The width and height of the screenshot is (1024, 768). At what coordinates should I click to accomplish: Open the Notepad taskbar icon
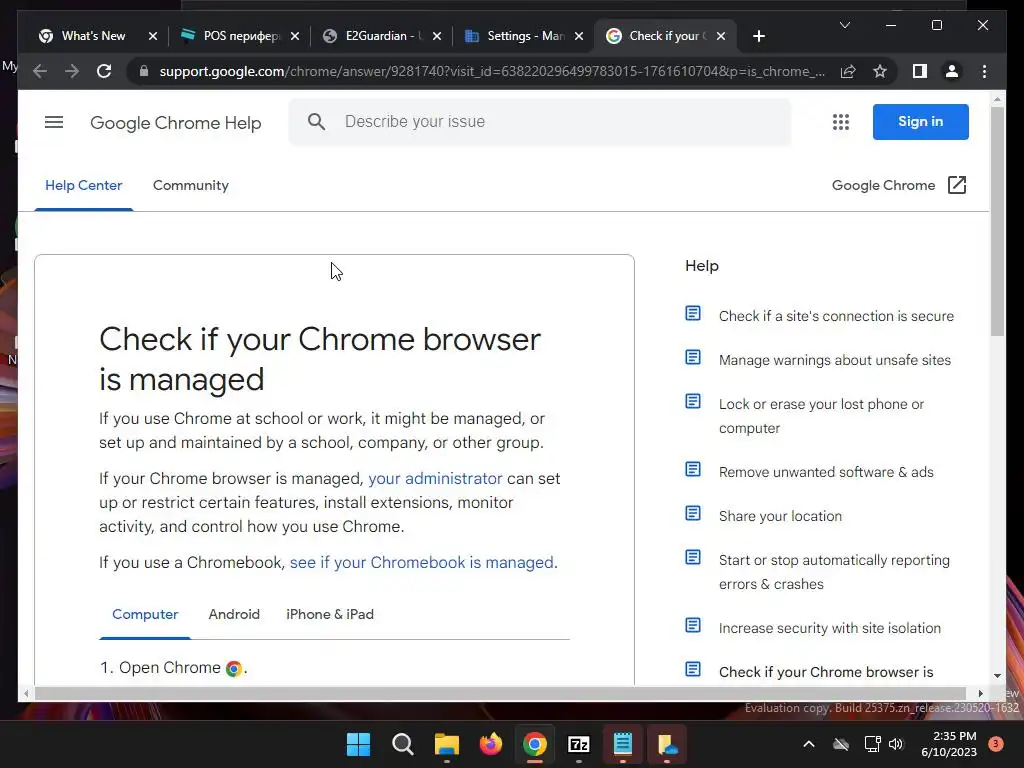[x=622, y=744]
